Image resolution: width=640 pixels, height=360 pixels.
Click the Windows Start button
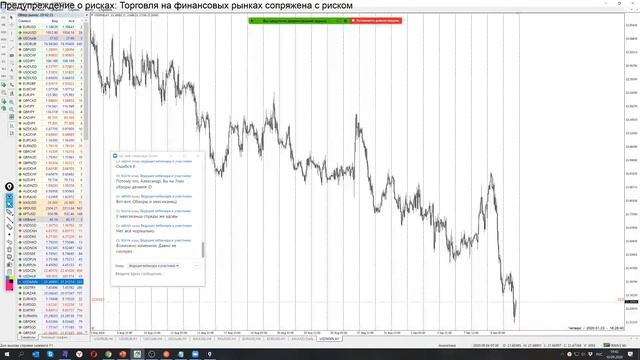(x=7, y=354)
